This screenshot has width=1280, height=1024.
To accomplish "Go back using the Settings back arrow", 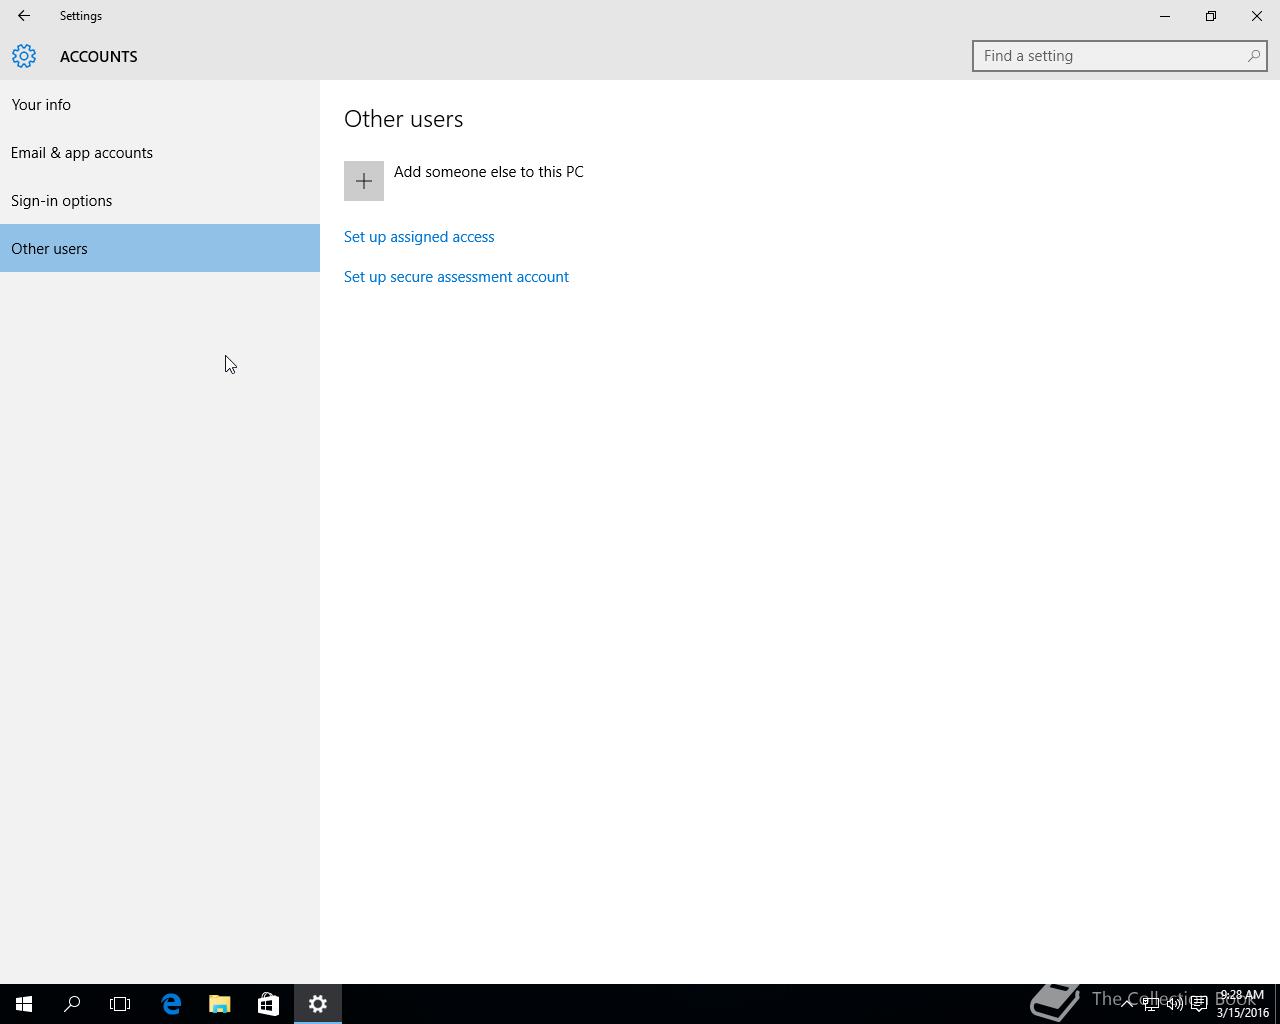I will [24, 16].
